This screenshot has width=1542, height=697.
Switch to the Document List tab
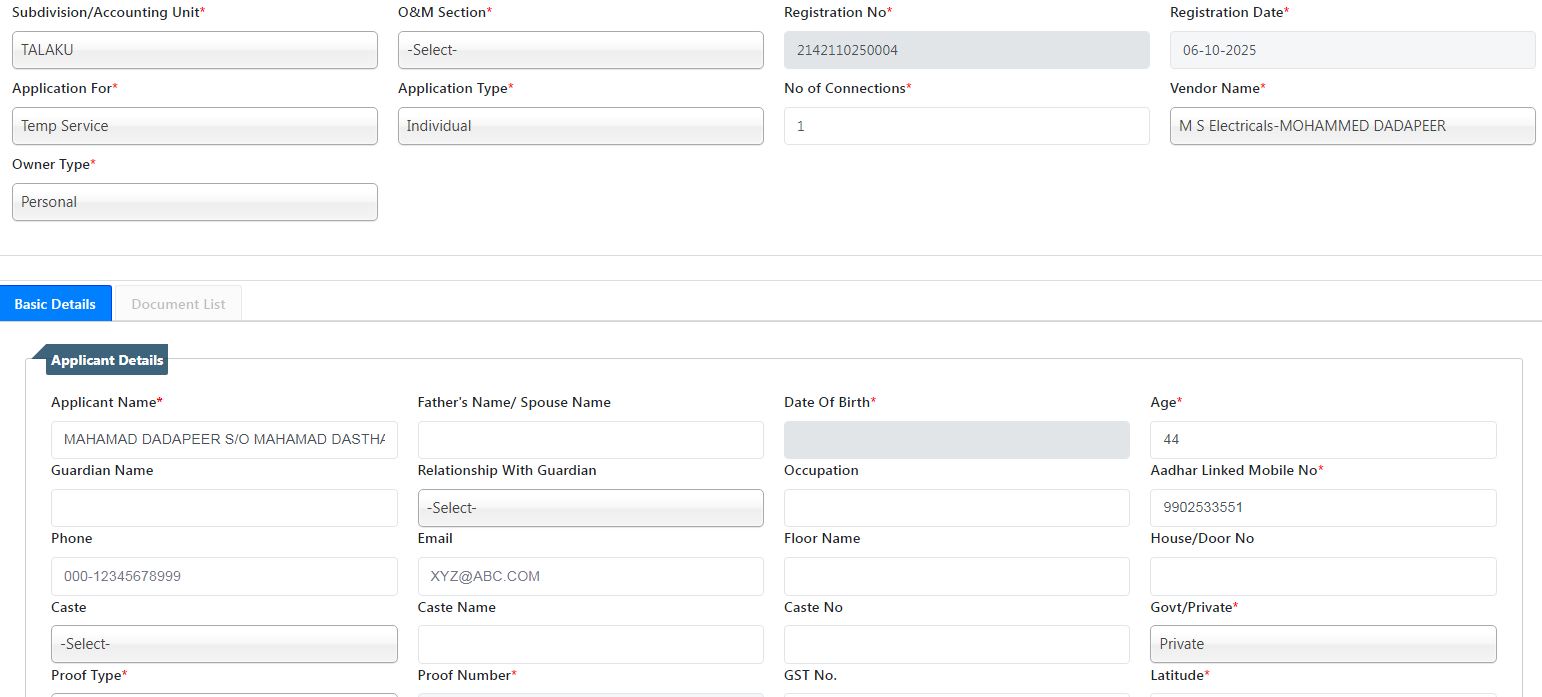178,304
